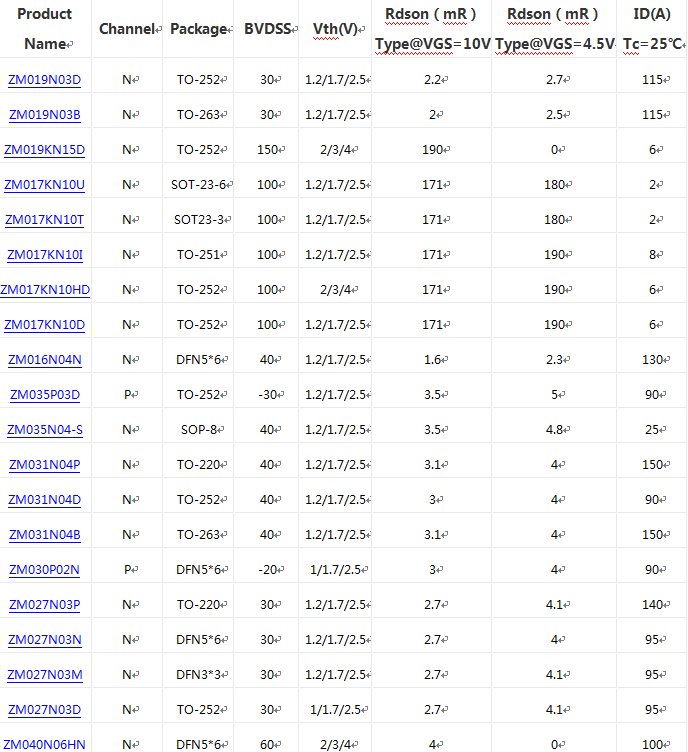The width and height of the screenshot is (688, 752).
Task: Click the ZM017KN10I product link
Action: coord(44,255)
